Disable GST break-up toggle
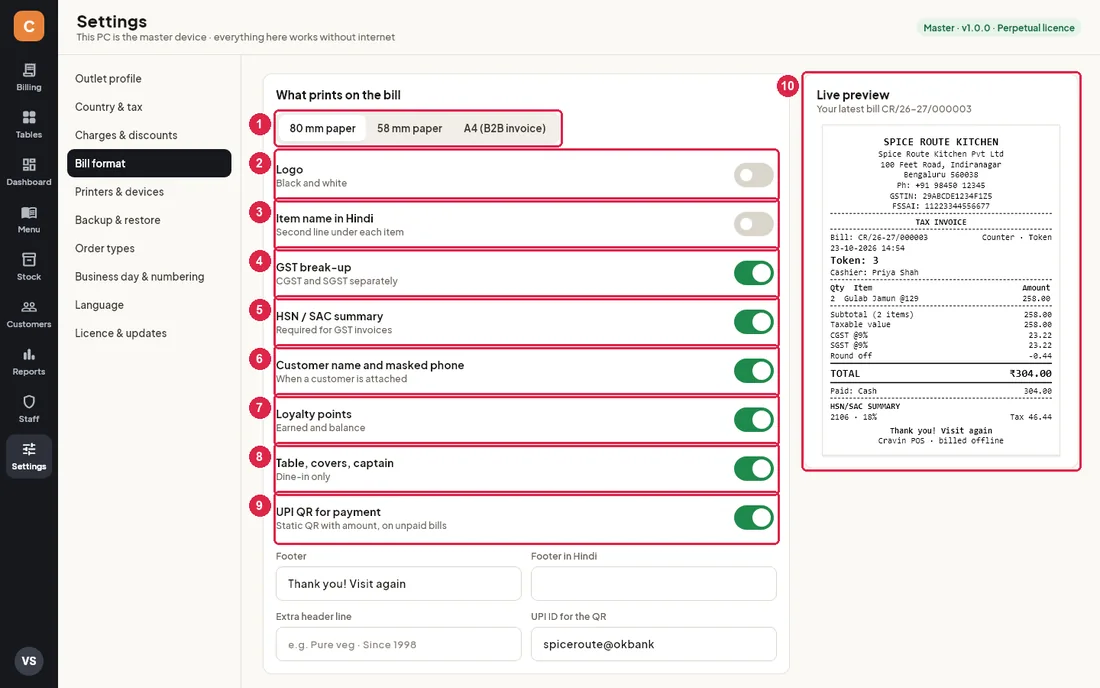The width and height of the screenshot is (1100, 688). [x=753, y=273]
